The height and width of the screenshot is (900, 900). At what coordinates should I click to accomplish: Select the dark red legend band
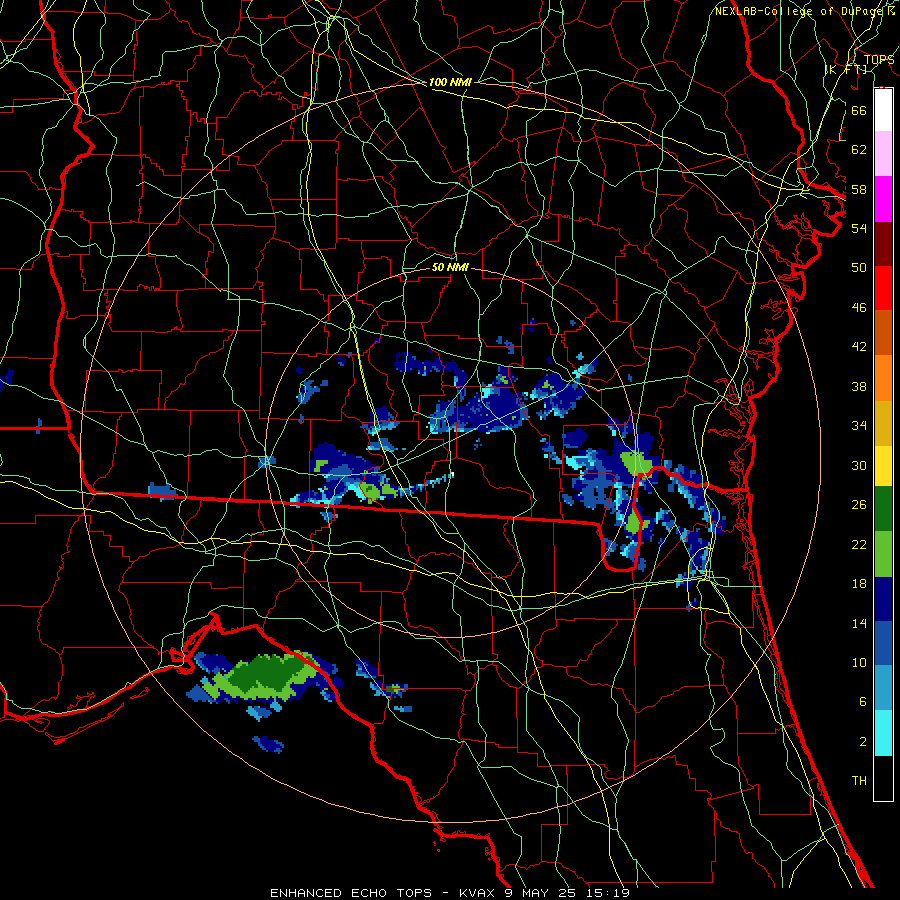pos(883,244)
